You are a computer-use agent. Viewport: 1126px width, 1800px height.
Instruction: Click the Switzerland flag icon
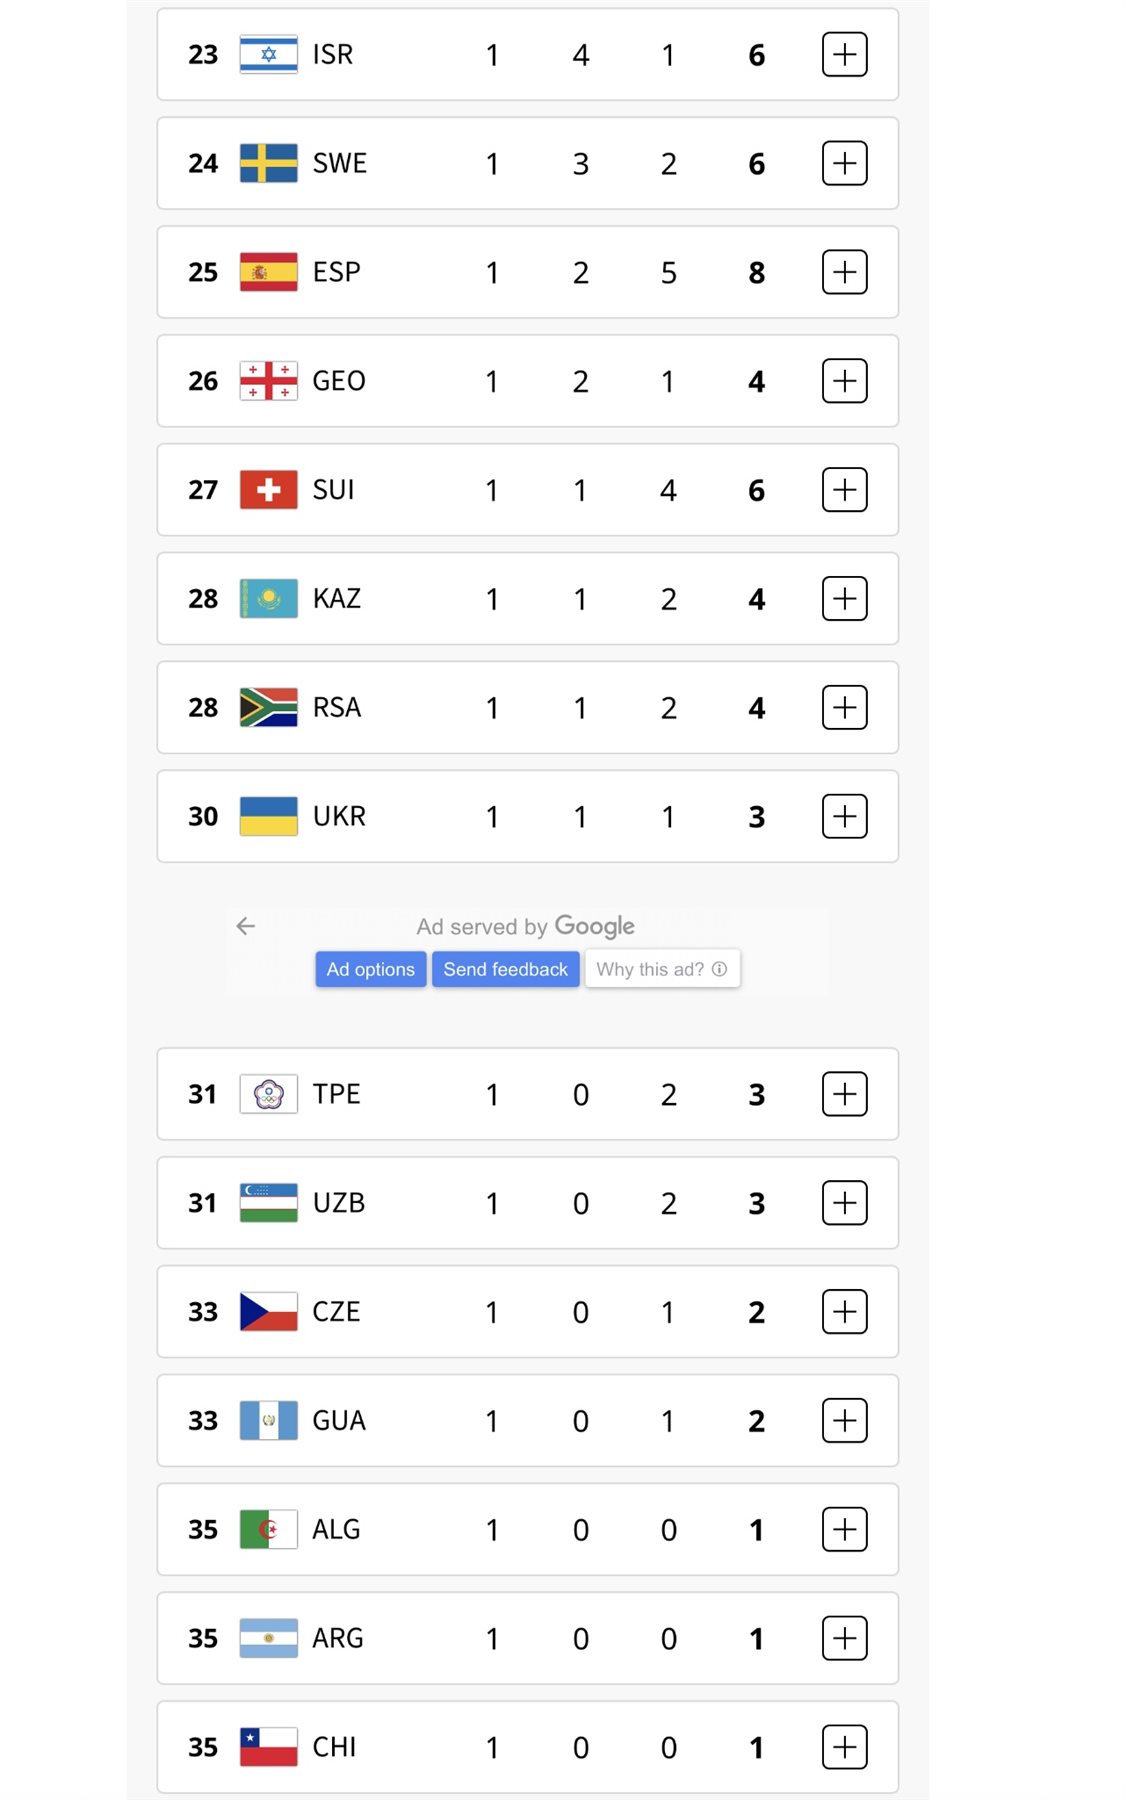[x=268, y=490]
